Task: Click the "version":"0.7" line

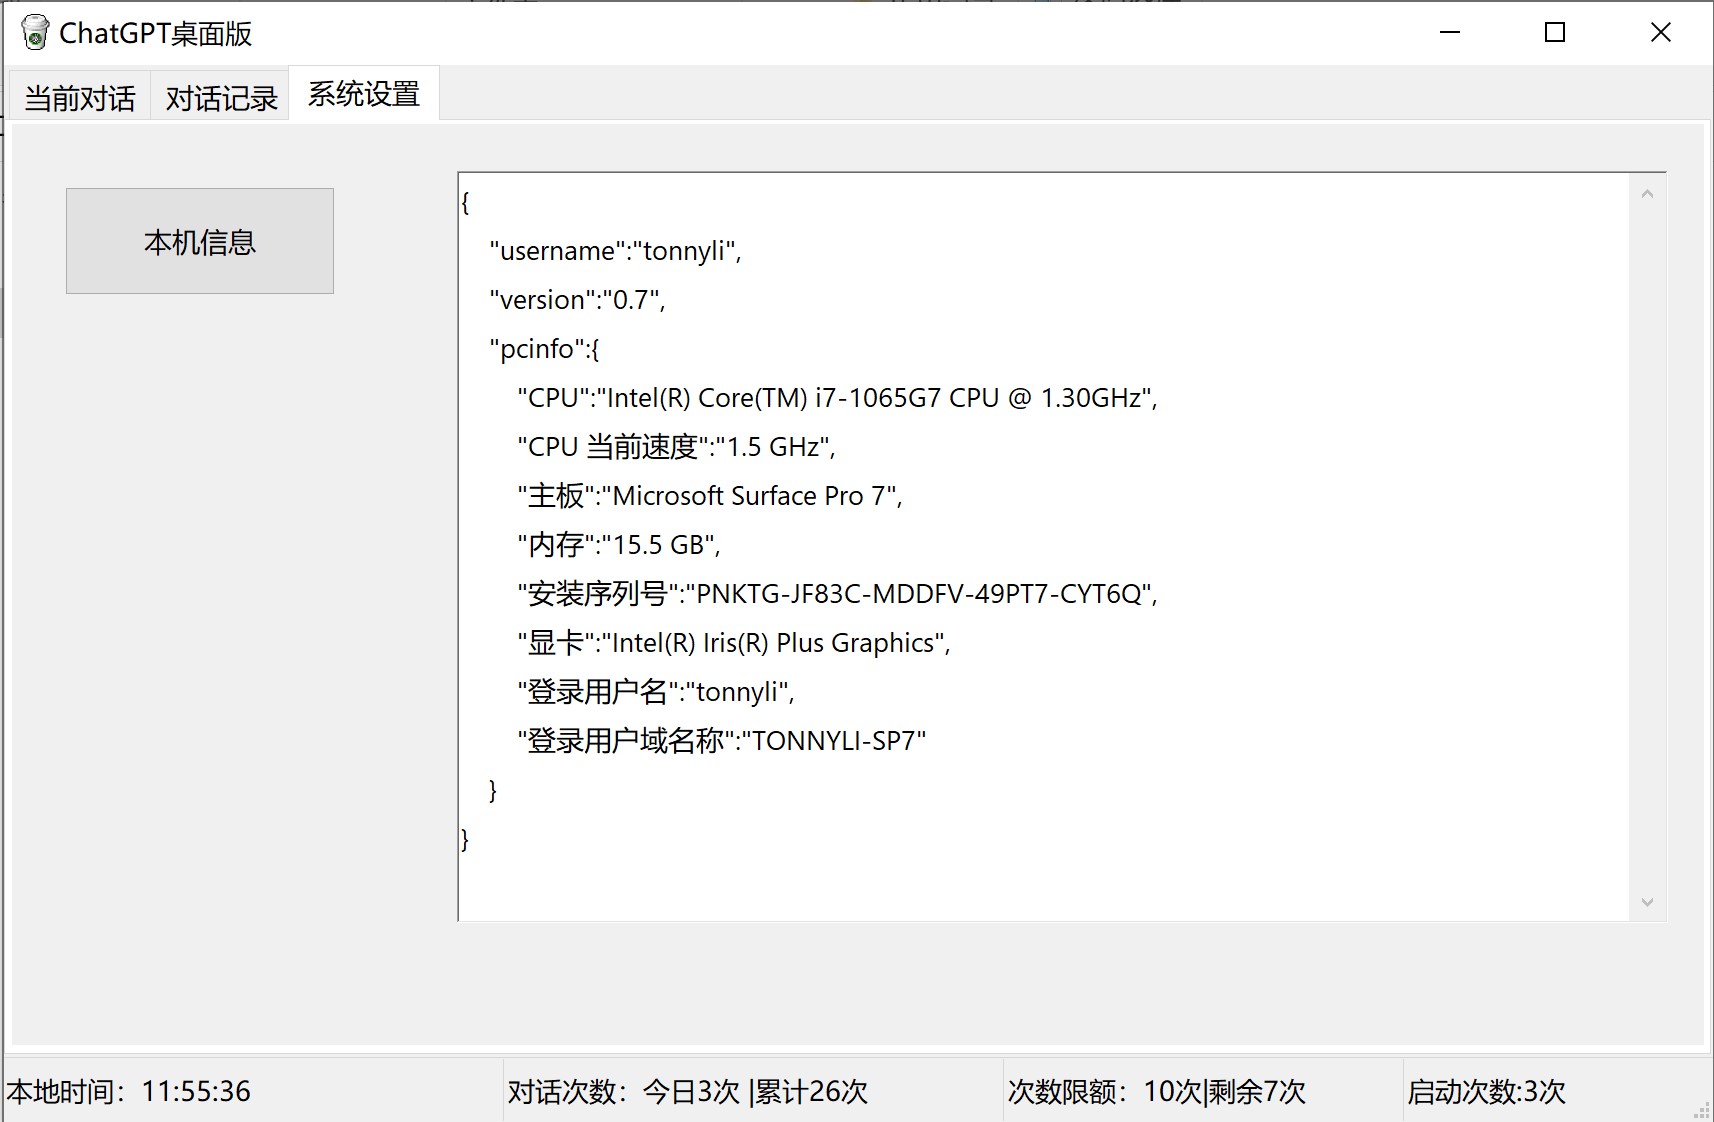Action: (577, 300)
